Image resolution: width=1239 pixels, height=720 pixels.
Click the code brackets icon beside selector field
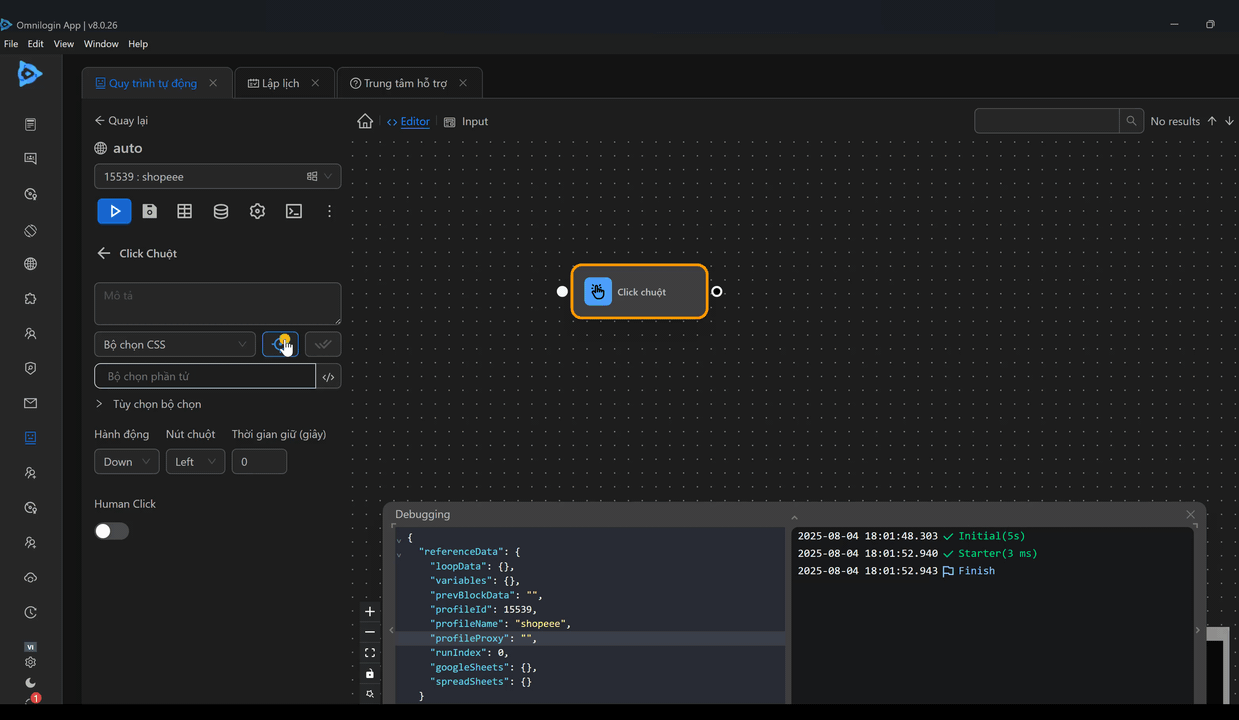(328, 377)
